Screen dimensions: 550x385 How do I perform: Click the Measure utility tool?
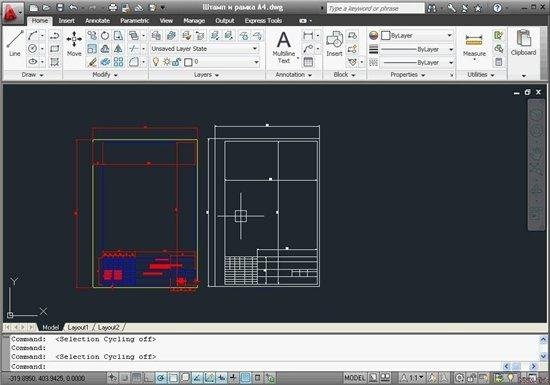[474, 45]
